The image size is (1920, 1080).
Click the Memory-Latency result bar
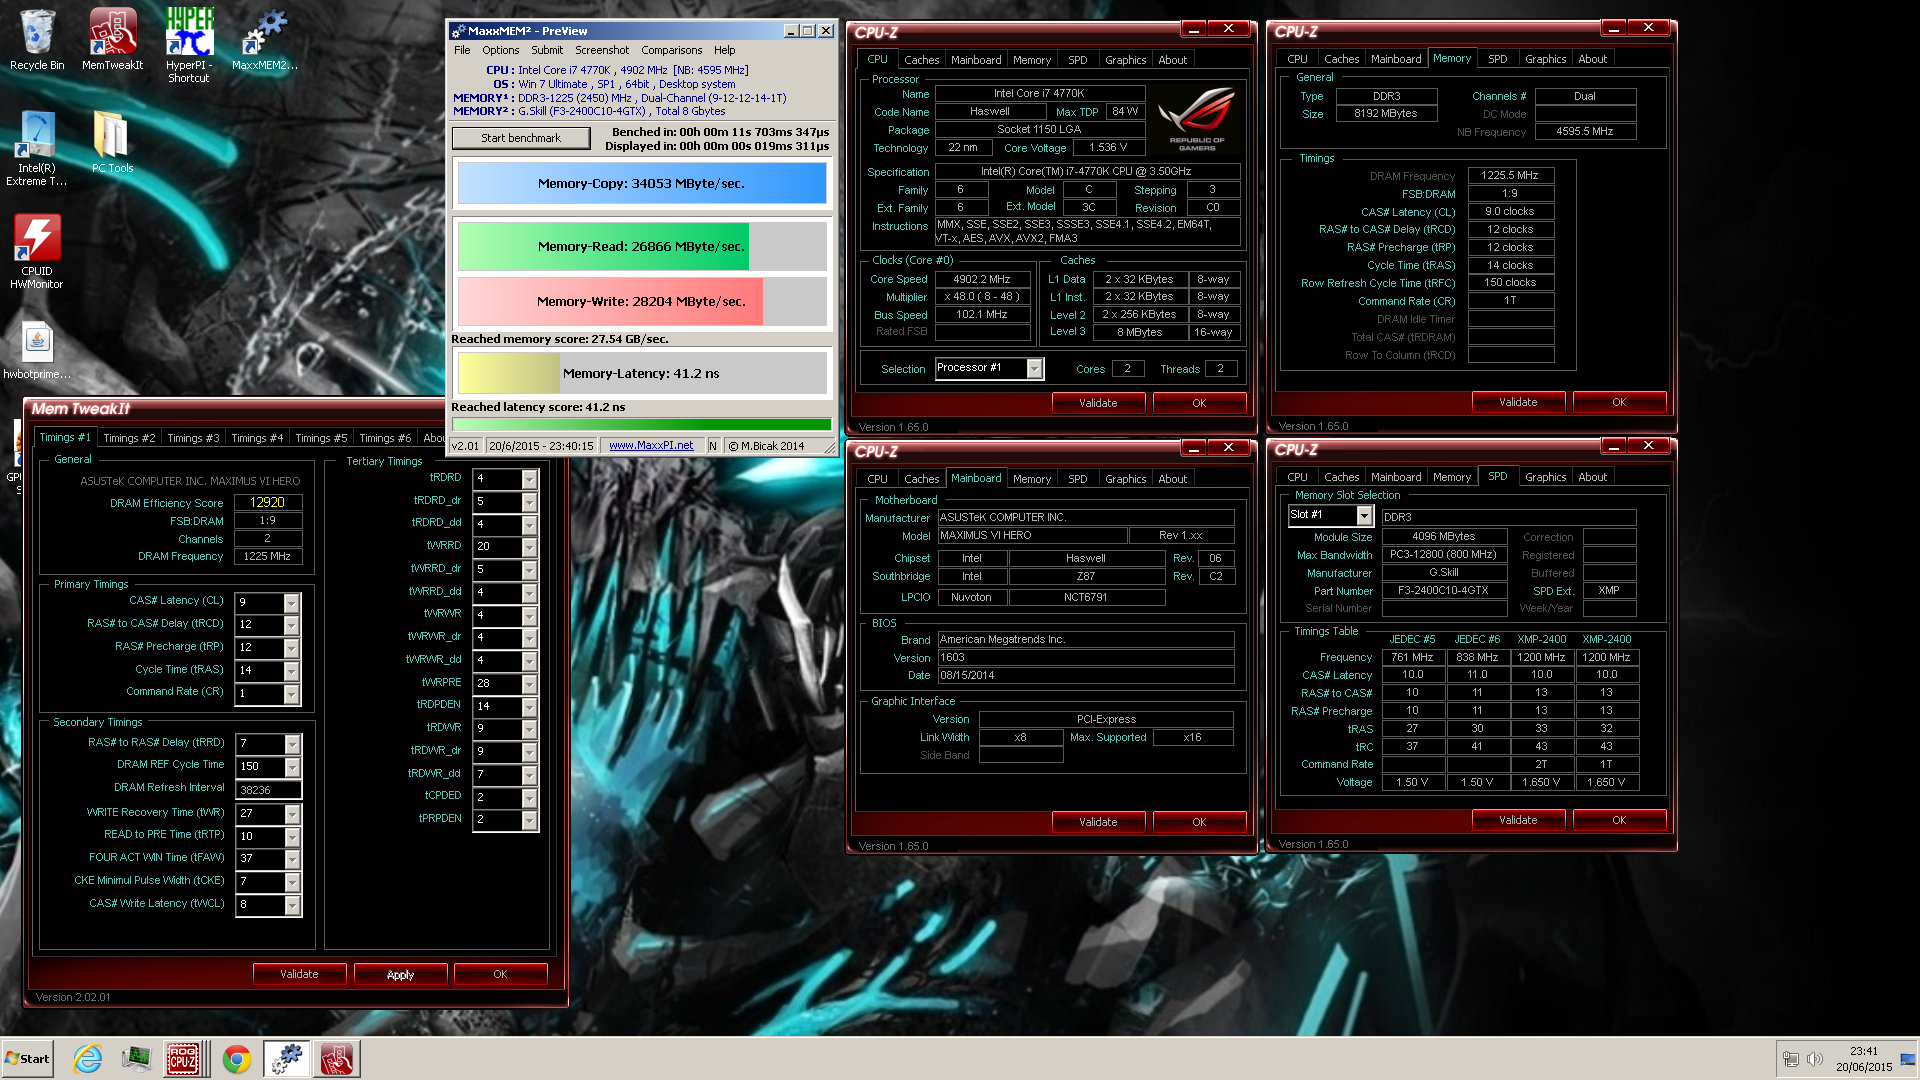[641, 374]
